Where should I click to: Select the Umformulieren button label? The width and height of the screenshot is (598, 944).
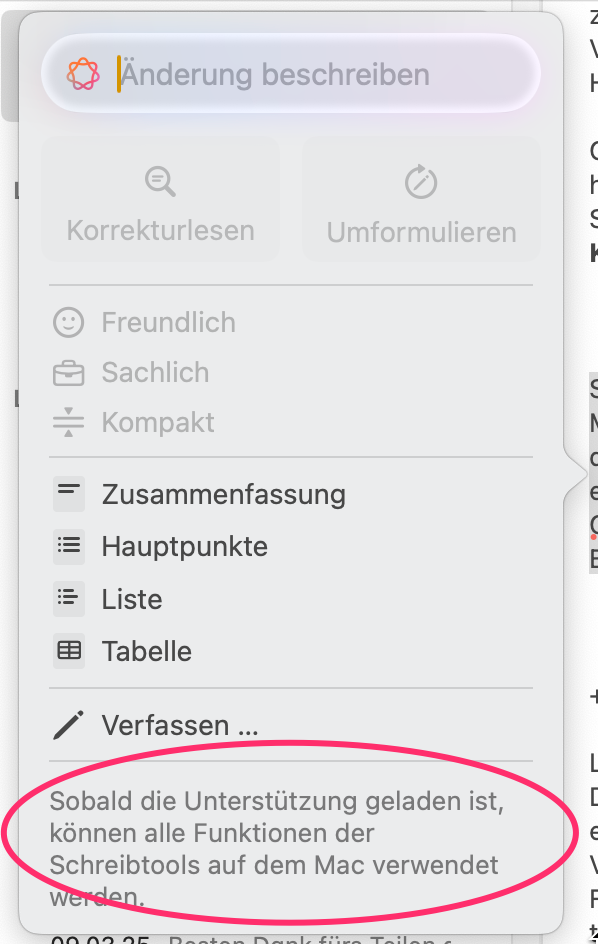422,232
